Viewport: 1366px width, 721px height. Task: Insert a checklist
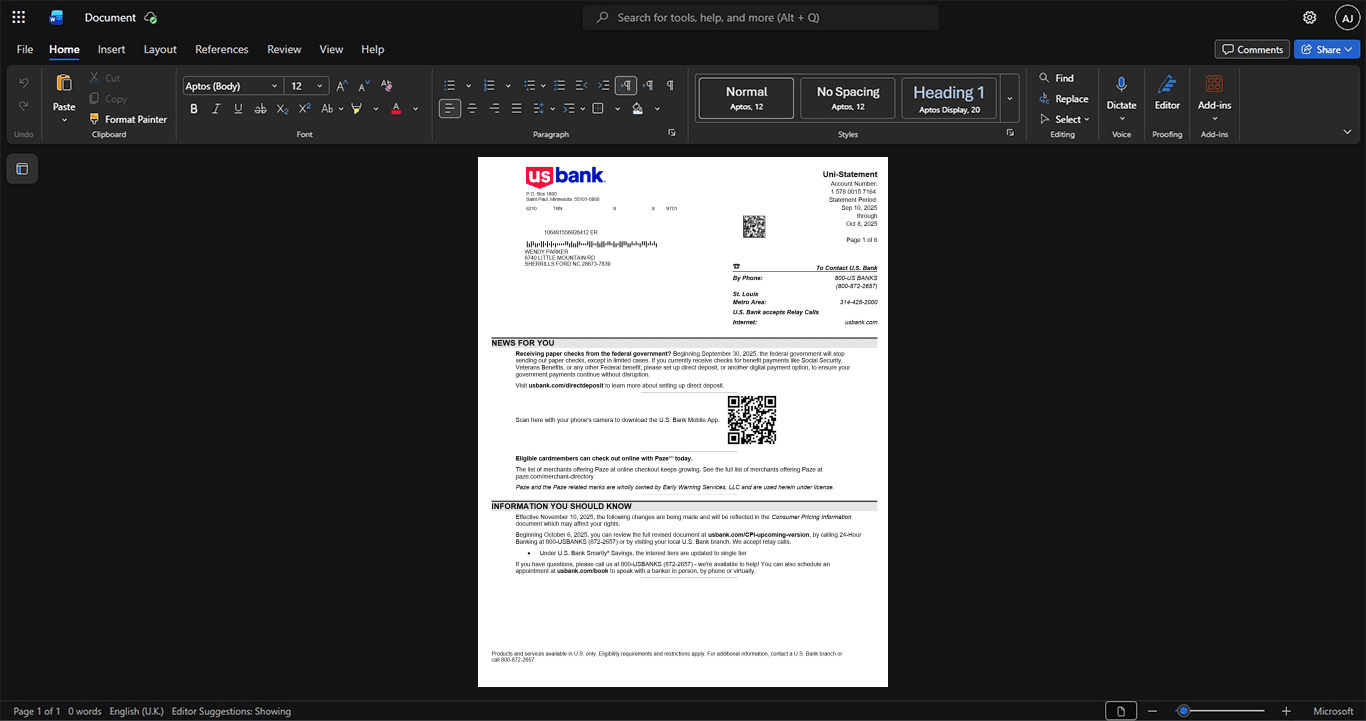tap(561, 86)
